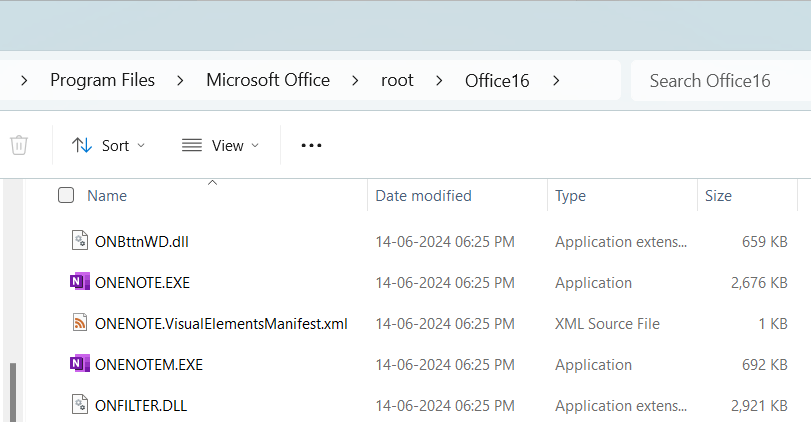
Task: Sort by the Date modified column header
Action: (423, 195)
